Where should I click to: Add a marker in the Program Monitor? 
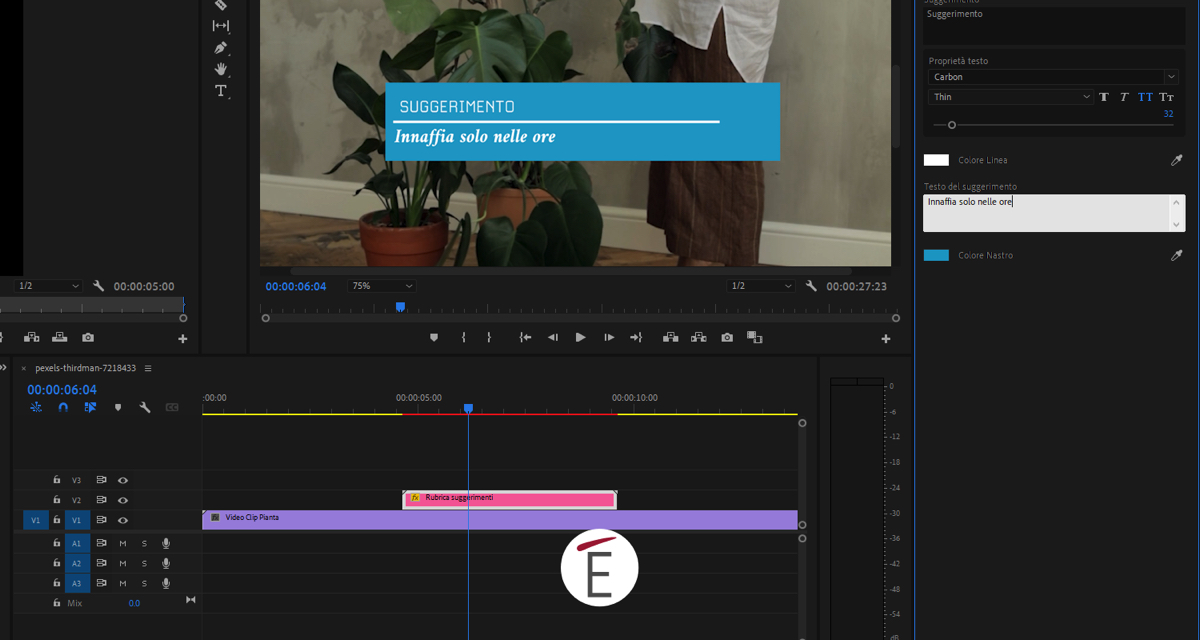coord(434,338)
